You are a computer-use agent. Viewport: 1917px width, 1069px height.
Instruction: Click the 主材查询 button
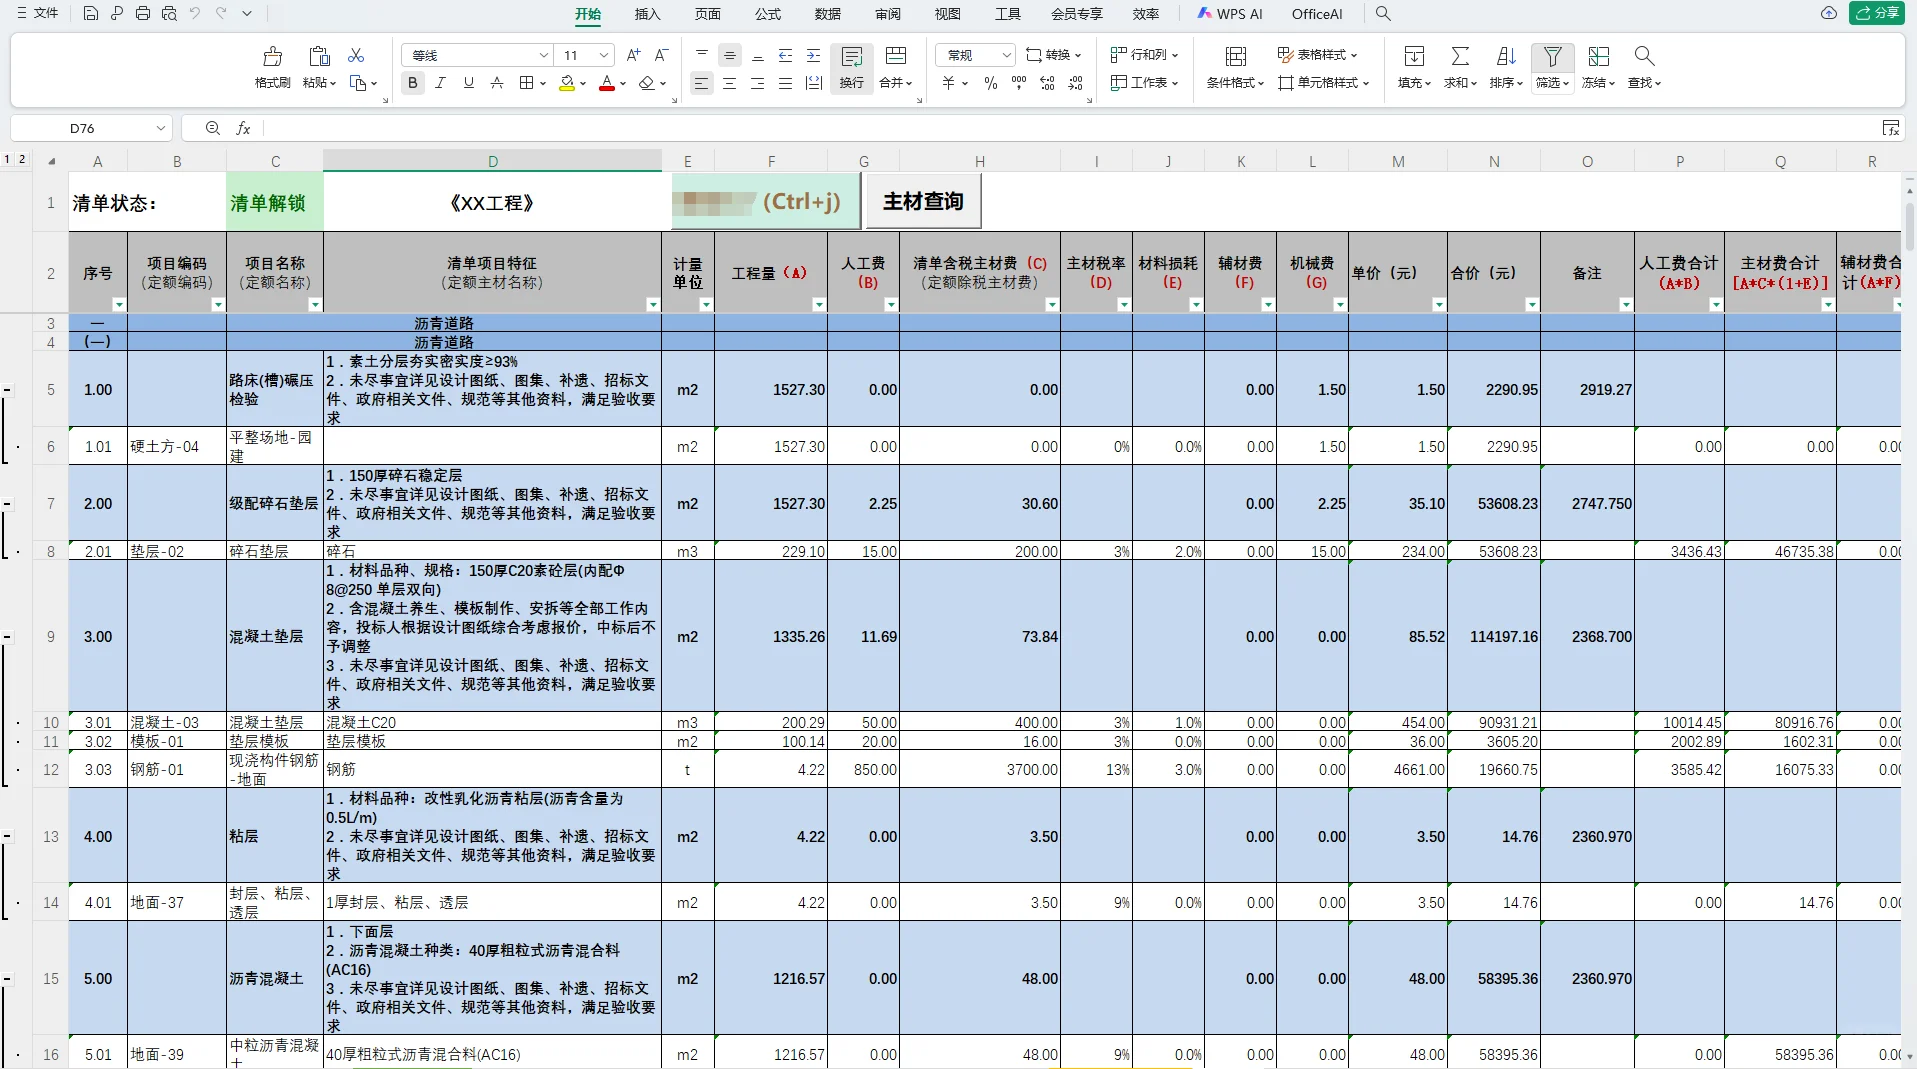click(921, 201)
